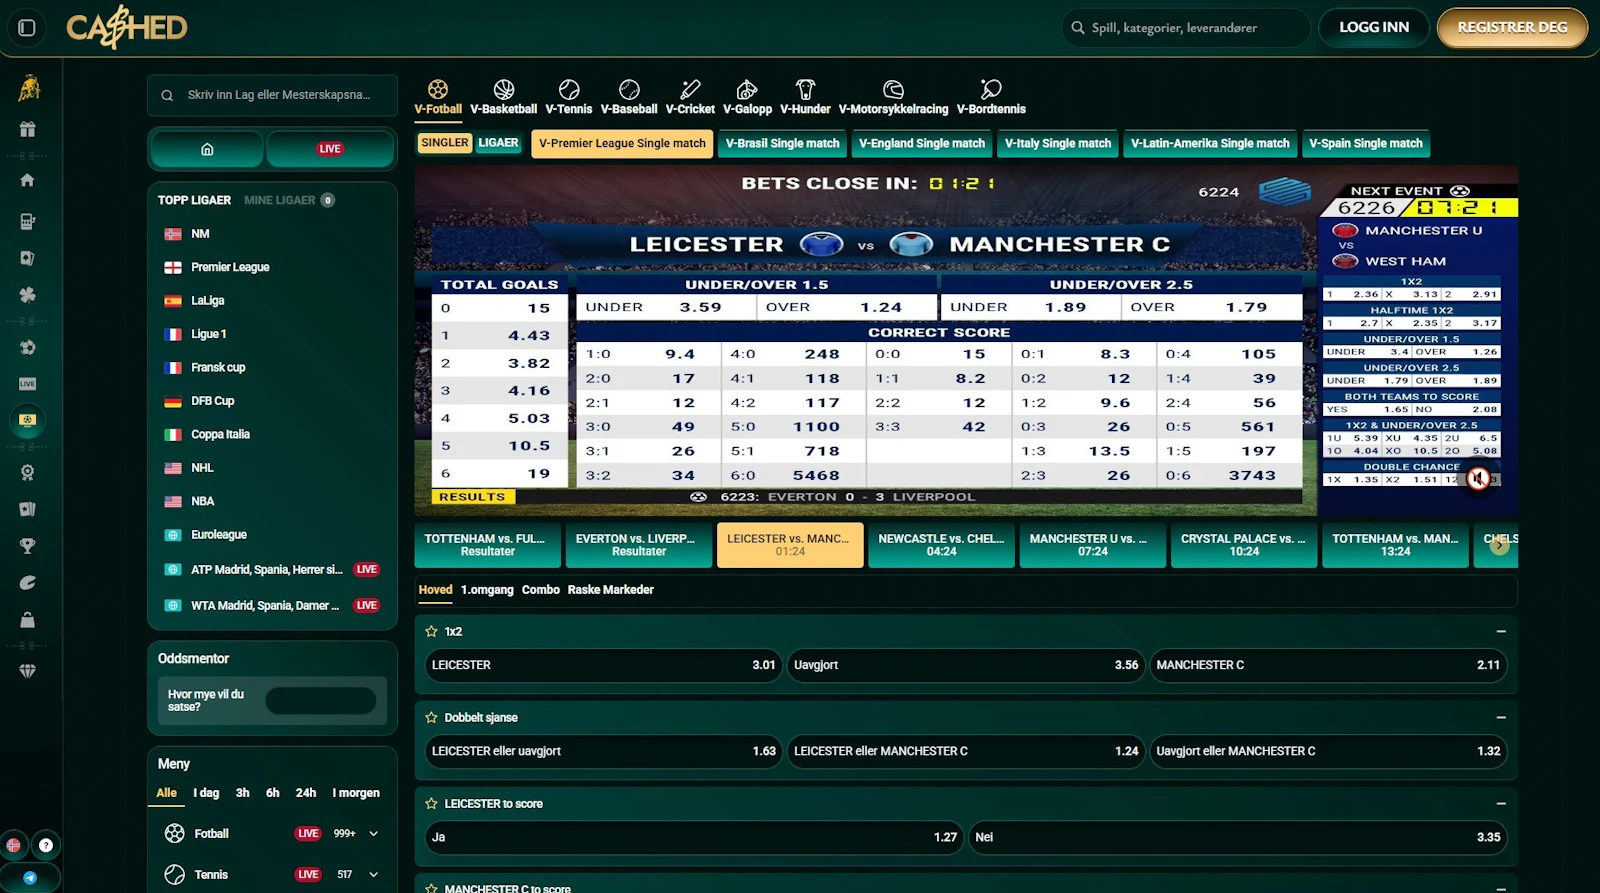The image size is (1600, 893).
Task: Show more matches with the right arrow
Action: (1498, 545)
